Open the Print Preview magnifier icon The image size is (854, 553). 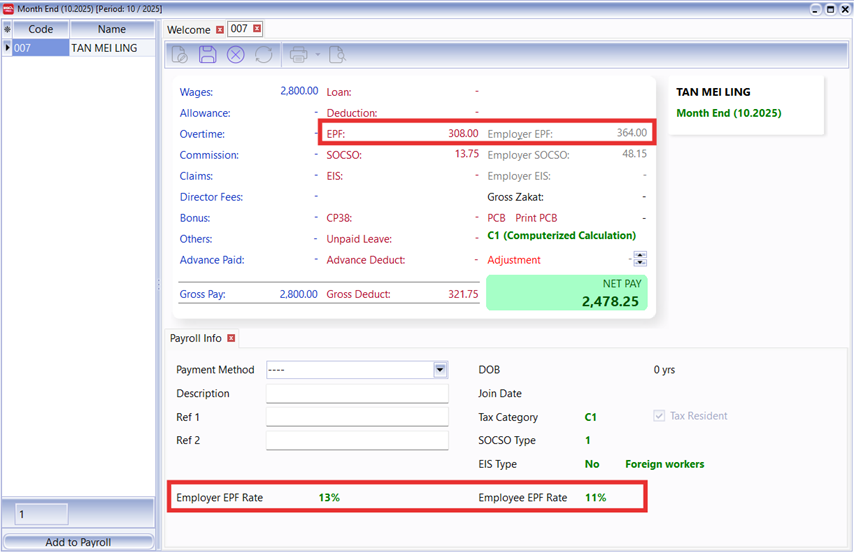point(338,55)
